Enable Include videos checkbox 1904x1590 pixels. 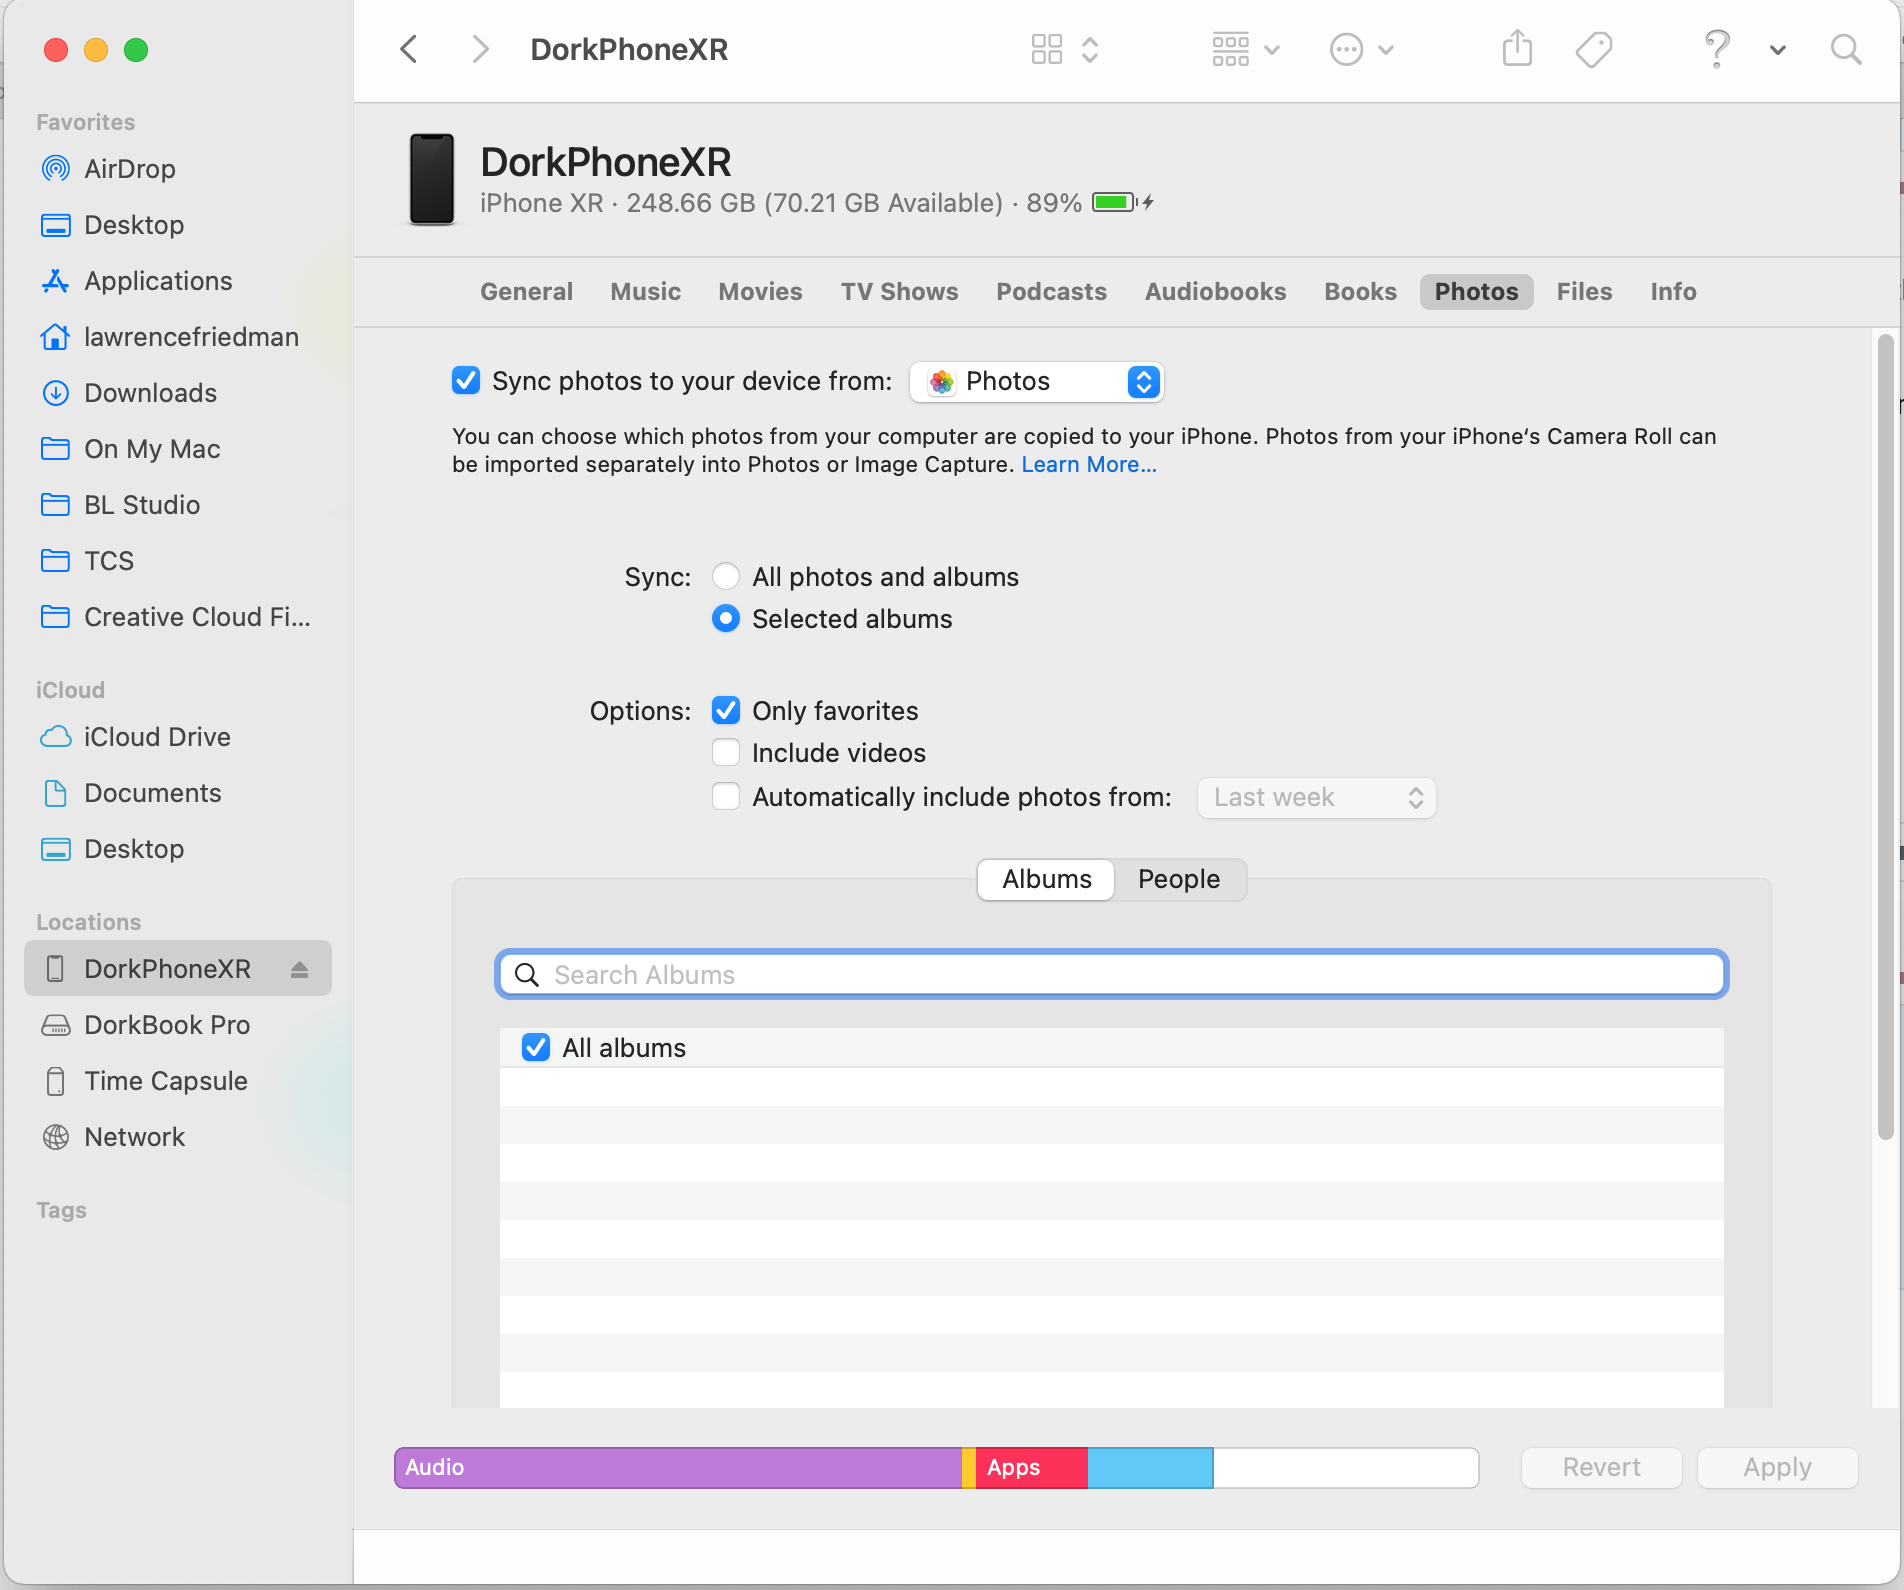click(726, 753)
